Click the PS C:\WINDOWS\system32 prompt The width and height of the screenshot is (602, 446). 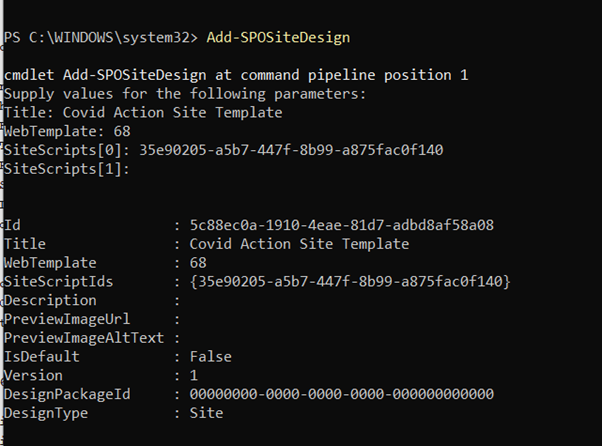coord(101,38)
